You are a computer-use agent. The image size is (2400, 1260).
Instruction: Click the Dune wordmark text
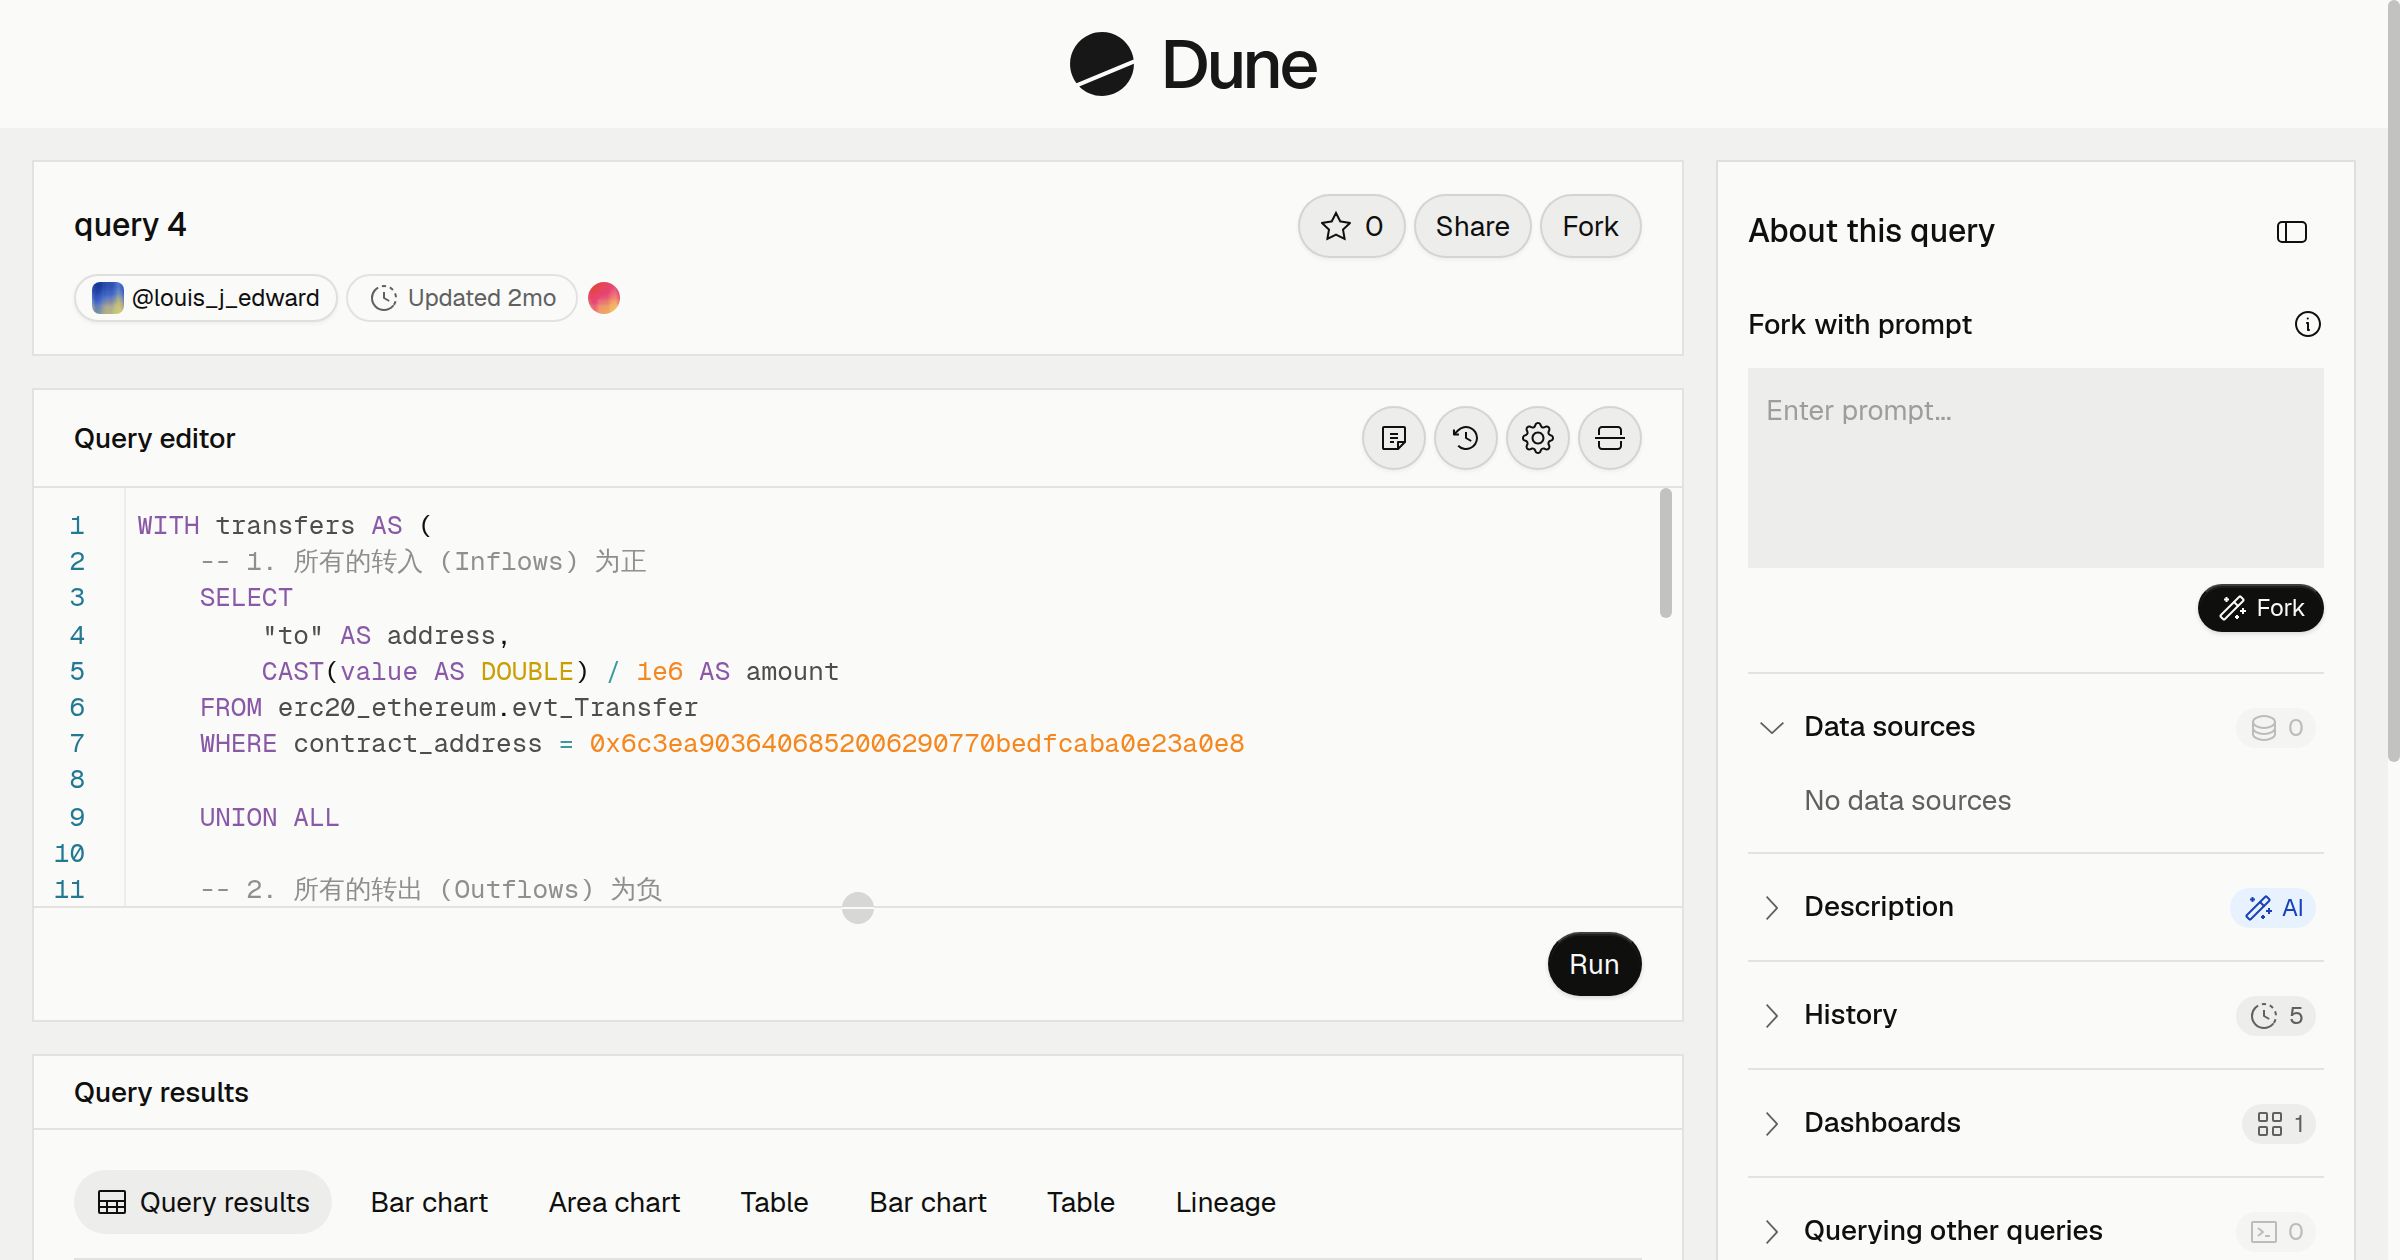[1240, 64]
